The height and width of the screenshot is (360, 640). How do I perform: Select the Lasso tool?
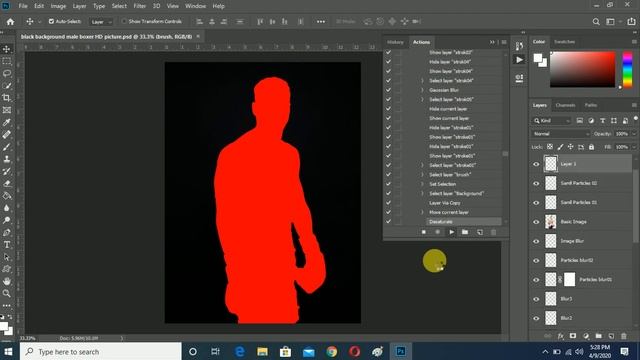click(7, 73)
